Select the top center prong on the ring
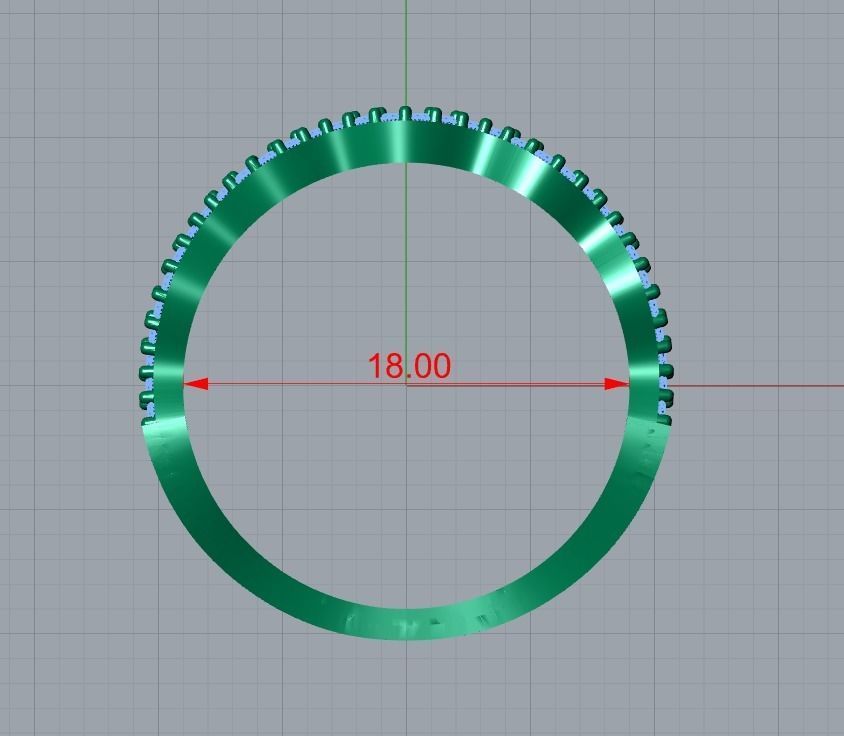Image resolution: width=844 pixels, height=736 pixels. [x=405, y=114]
